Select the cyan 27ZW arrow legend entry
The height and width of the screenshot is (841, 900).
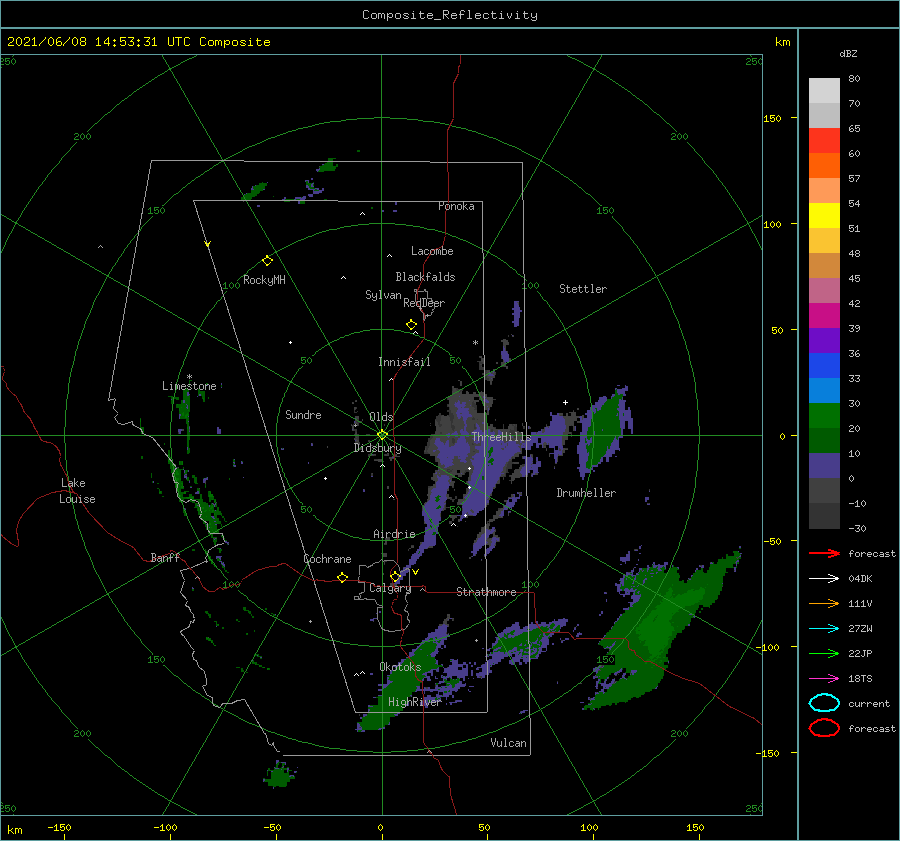824,629
